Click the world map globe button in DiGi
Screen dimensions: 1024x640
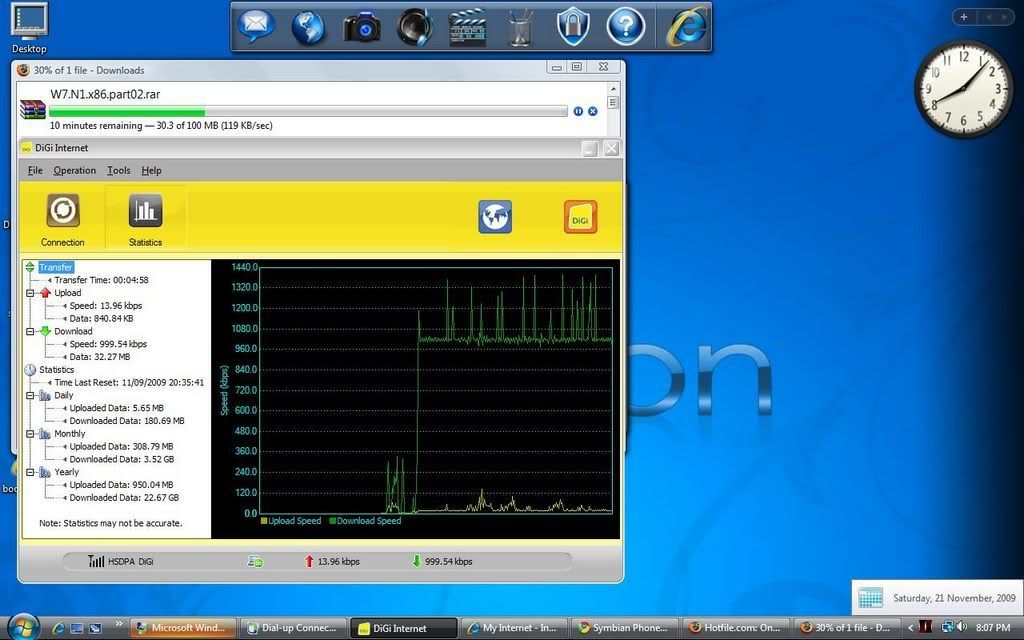click(x=495, y=217)
